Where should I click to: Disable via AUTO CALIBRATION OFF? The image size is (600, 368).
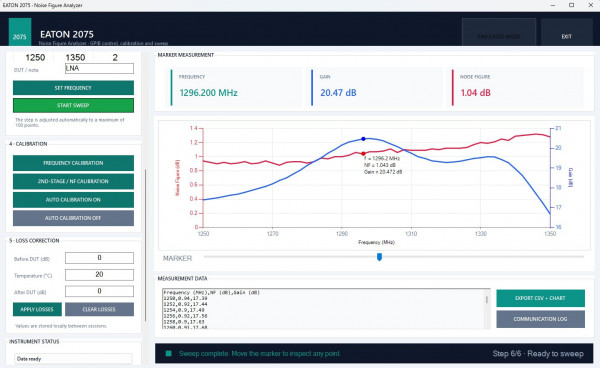tap(73, 218)
